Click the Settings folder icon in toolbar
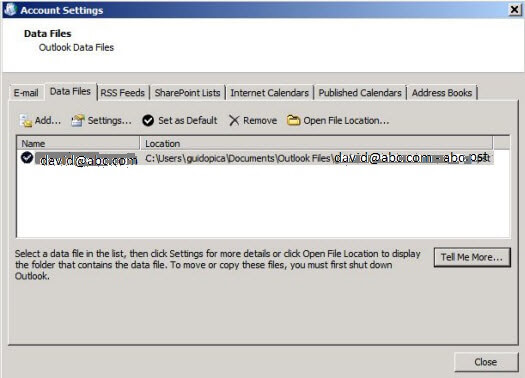This screenshot has width=525, height=378. tap(78, 121)
